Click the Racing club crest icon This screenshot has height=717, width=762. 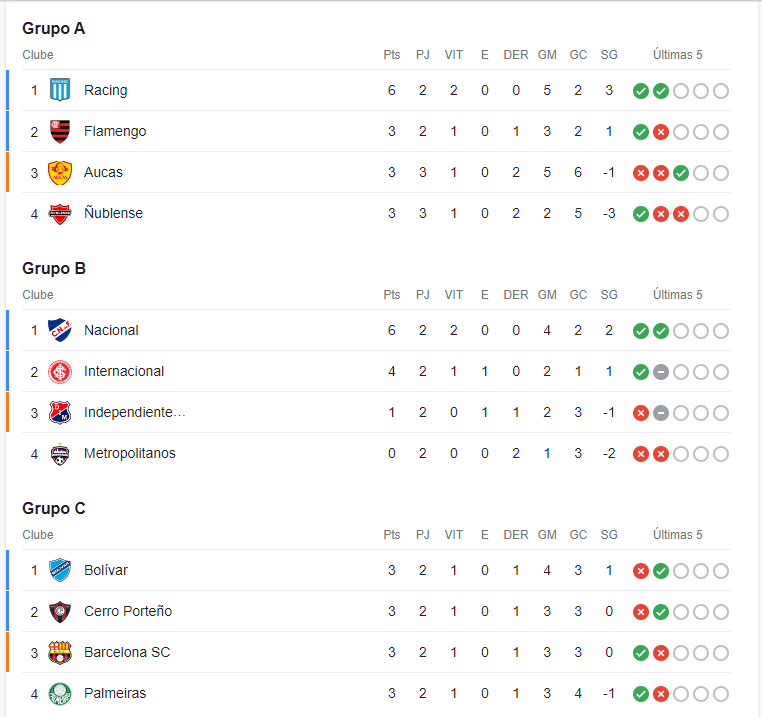click(x=60, y=90)
